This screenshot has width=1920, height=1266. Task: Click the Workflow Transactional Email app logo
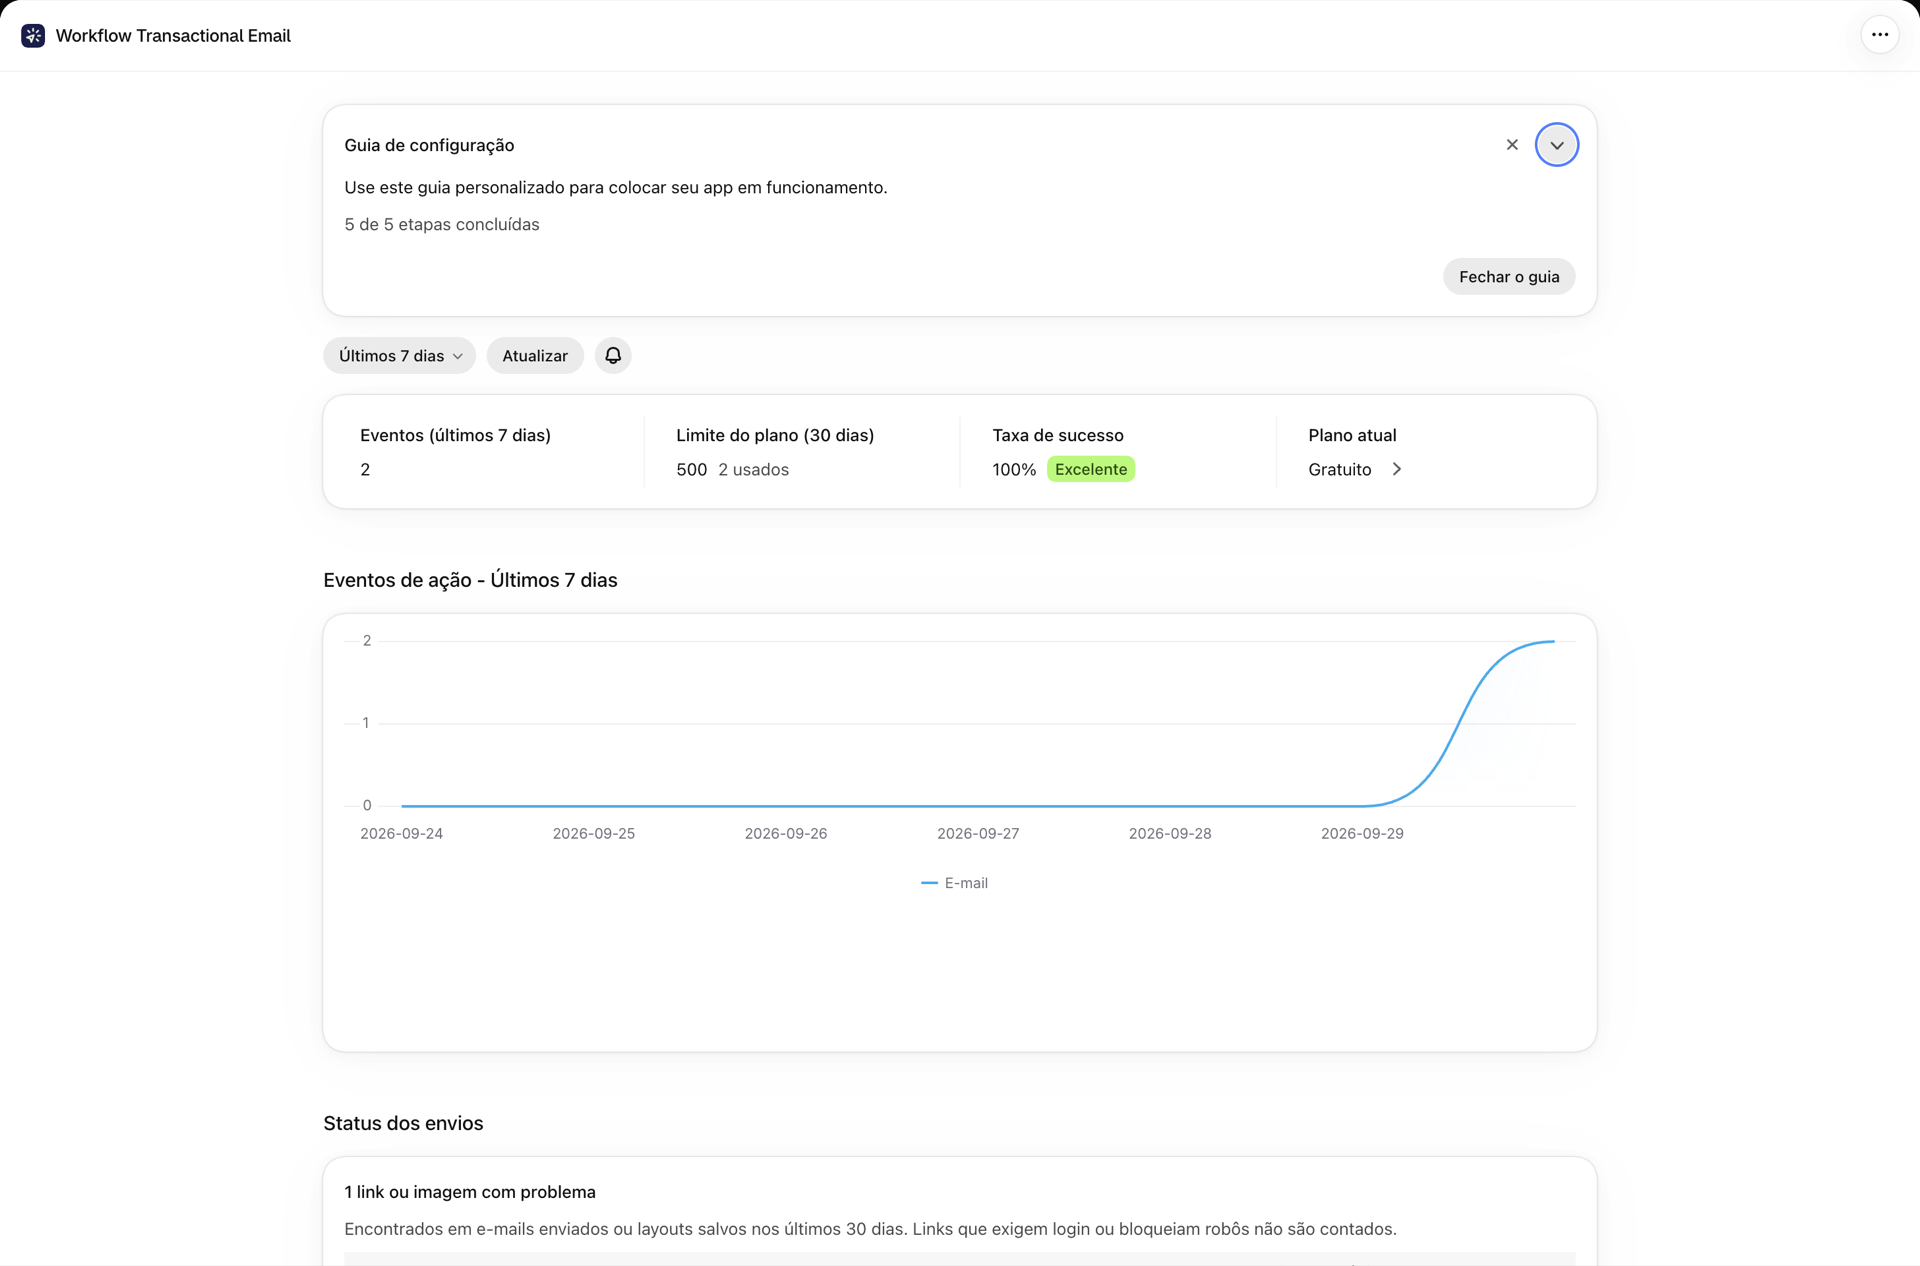pyautogui.click(x=33, y=36)
